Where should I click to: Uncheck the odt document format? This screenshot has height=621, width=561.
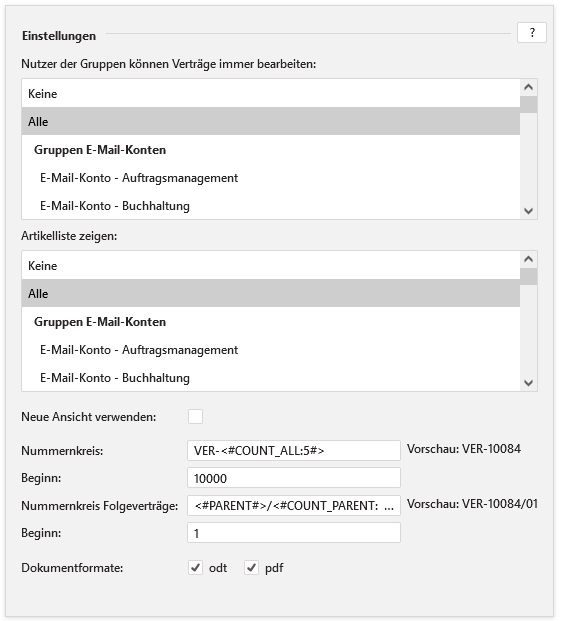click(x=195, y=568)
